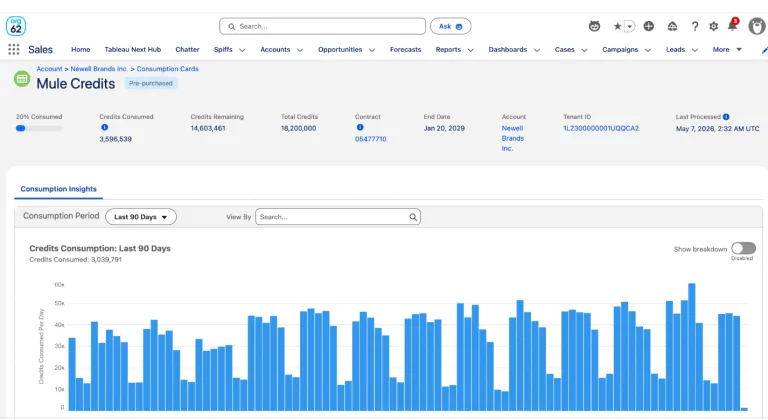Click the Last Processed info icon
The height and width of the screenshot is (420, 768).
(x=726, y=117)
